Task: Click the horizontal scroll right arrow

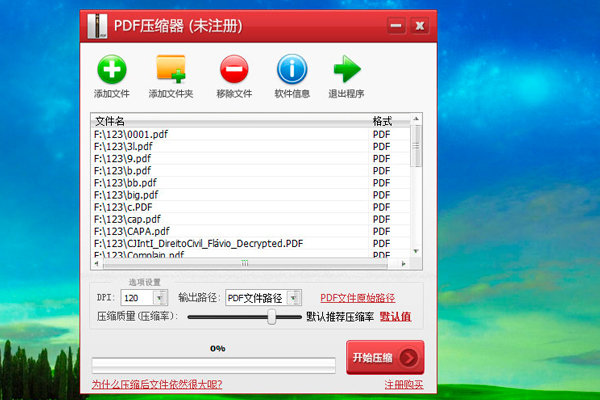Action: [403, 263]
